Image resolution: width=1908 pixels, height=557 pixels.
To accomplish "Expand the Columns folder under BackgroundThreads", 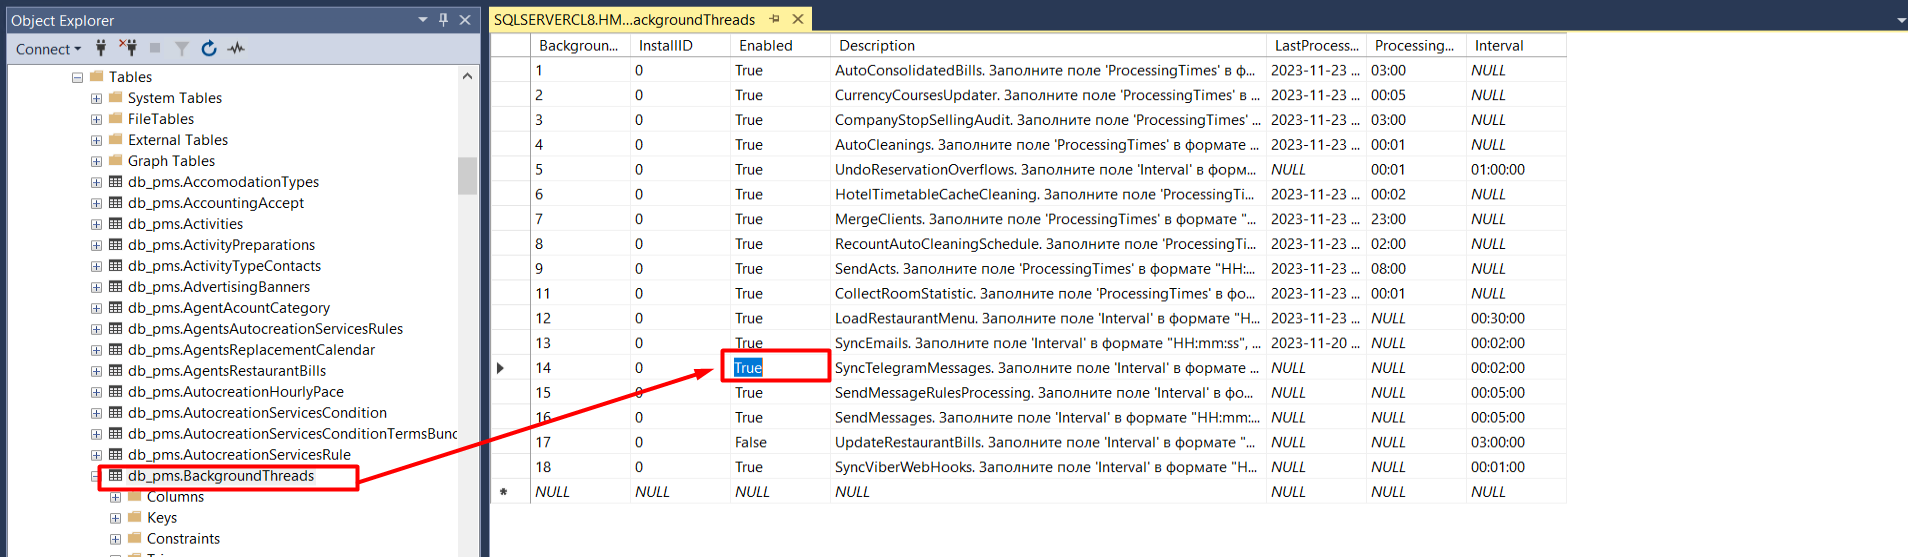I will tap(115, 497).
